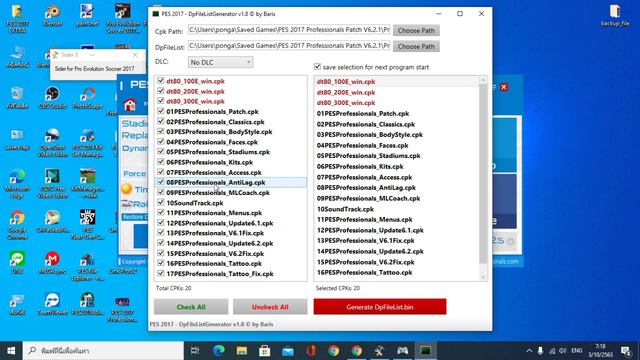Uncheck 01PESProfessionals_Patch.cpk checkbox
Image resolution: width=640 pixels, height=360 pixels.
(x=160, y=111)
